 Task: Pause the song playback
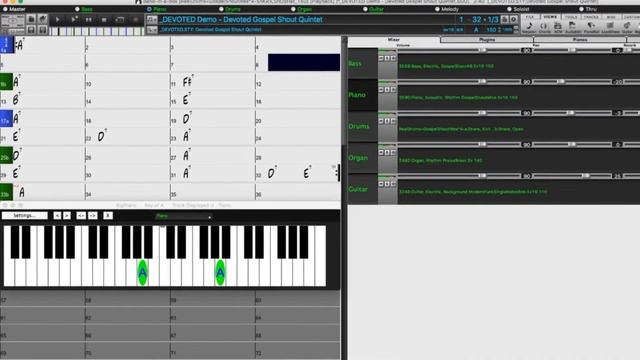(89, 19)
